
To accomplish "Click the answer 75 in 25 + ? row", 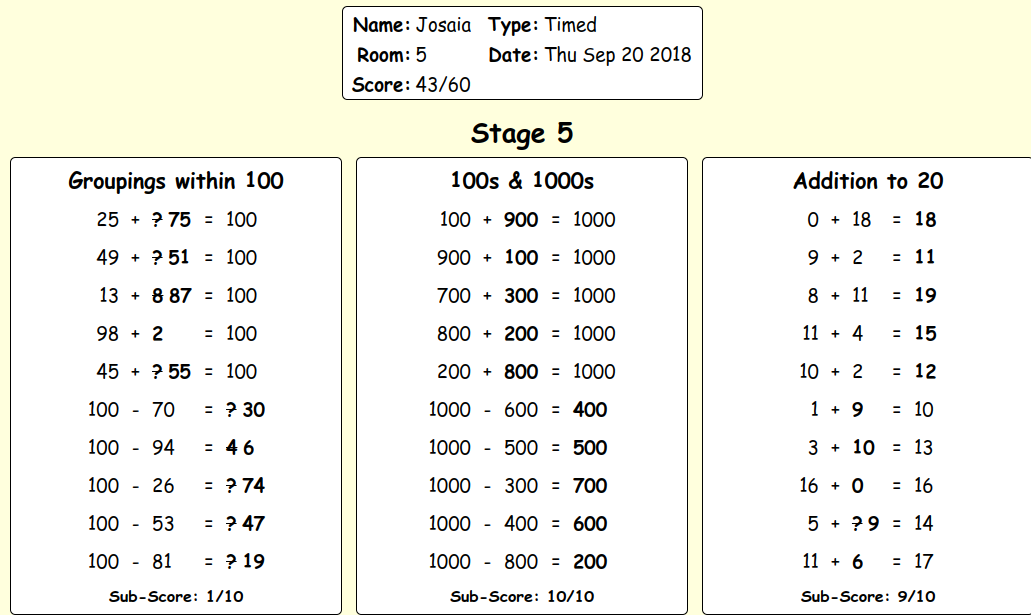I will [179, 220].
